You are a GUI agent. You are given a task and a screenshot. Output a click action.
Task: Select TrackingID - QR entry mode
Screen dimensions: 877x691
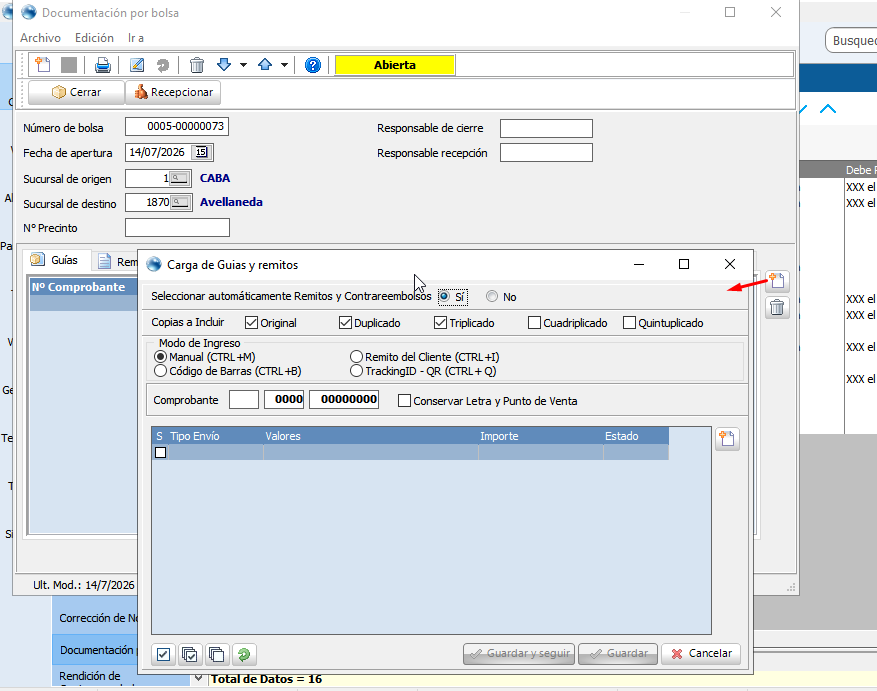(x=356, y=371)
